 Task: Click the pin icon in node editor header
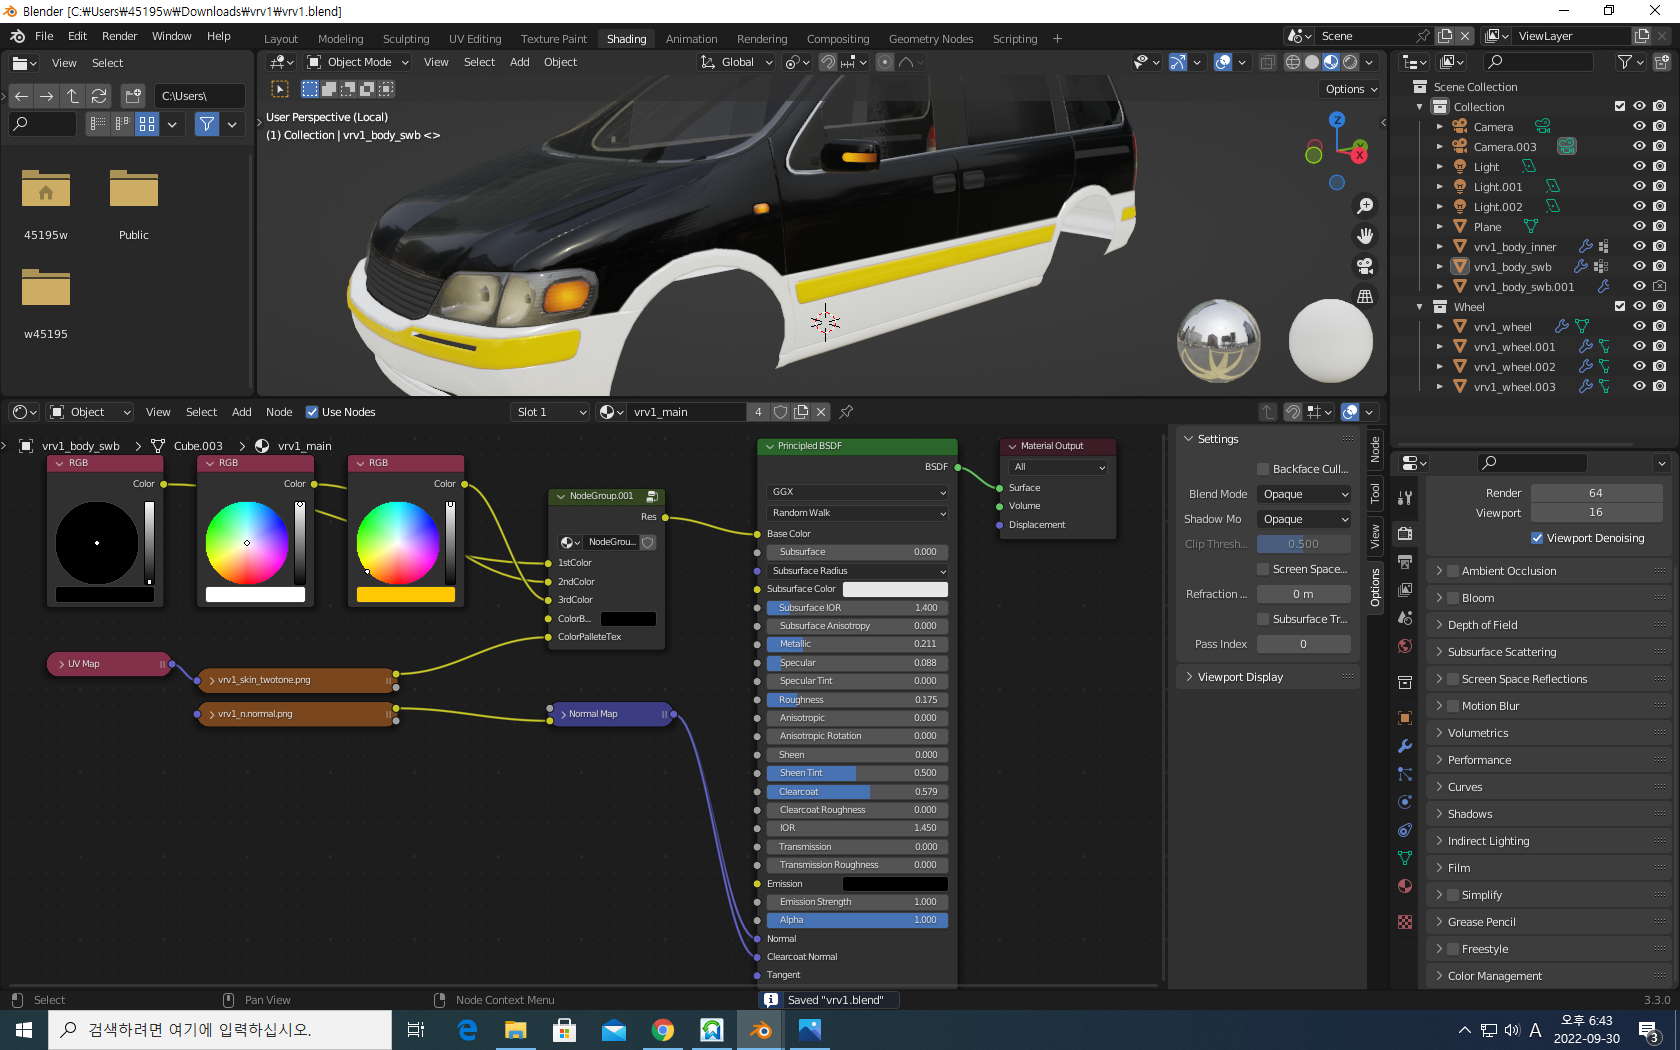click(x=846, y=412)
